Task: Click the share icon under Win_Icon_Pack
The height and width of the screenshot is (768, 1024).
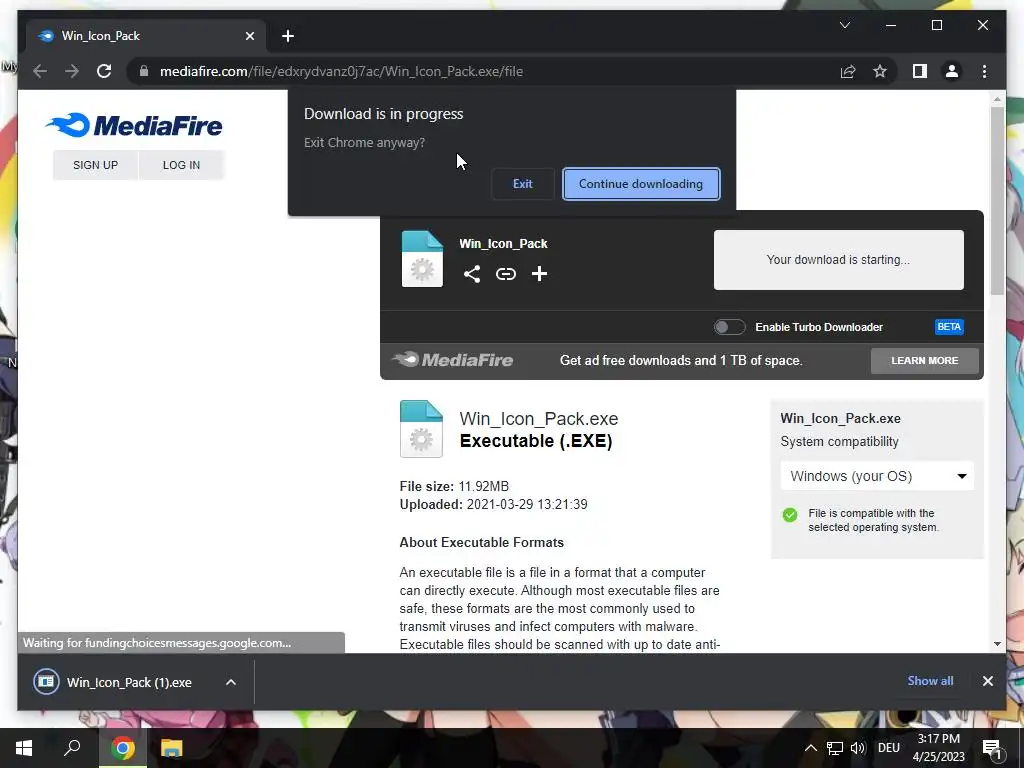Action: coord(472,274)
